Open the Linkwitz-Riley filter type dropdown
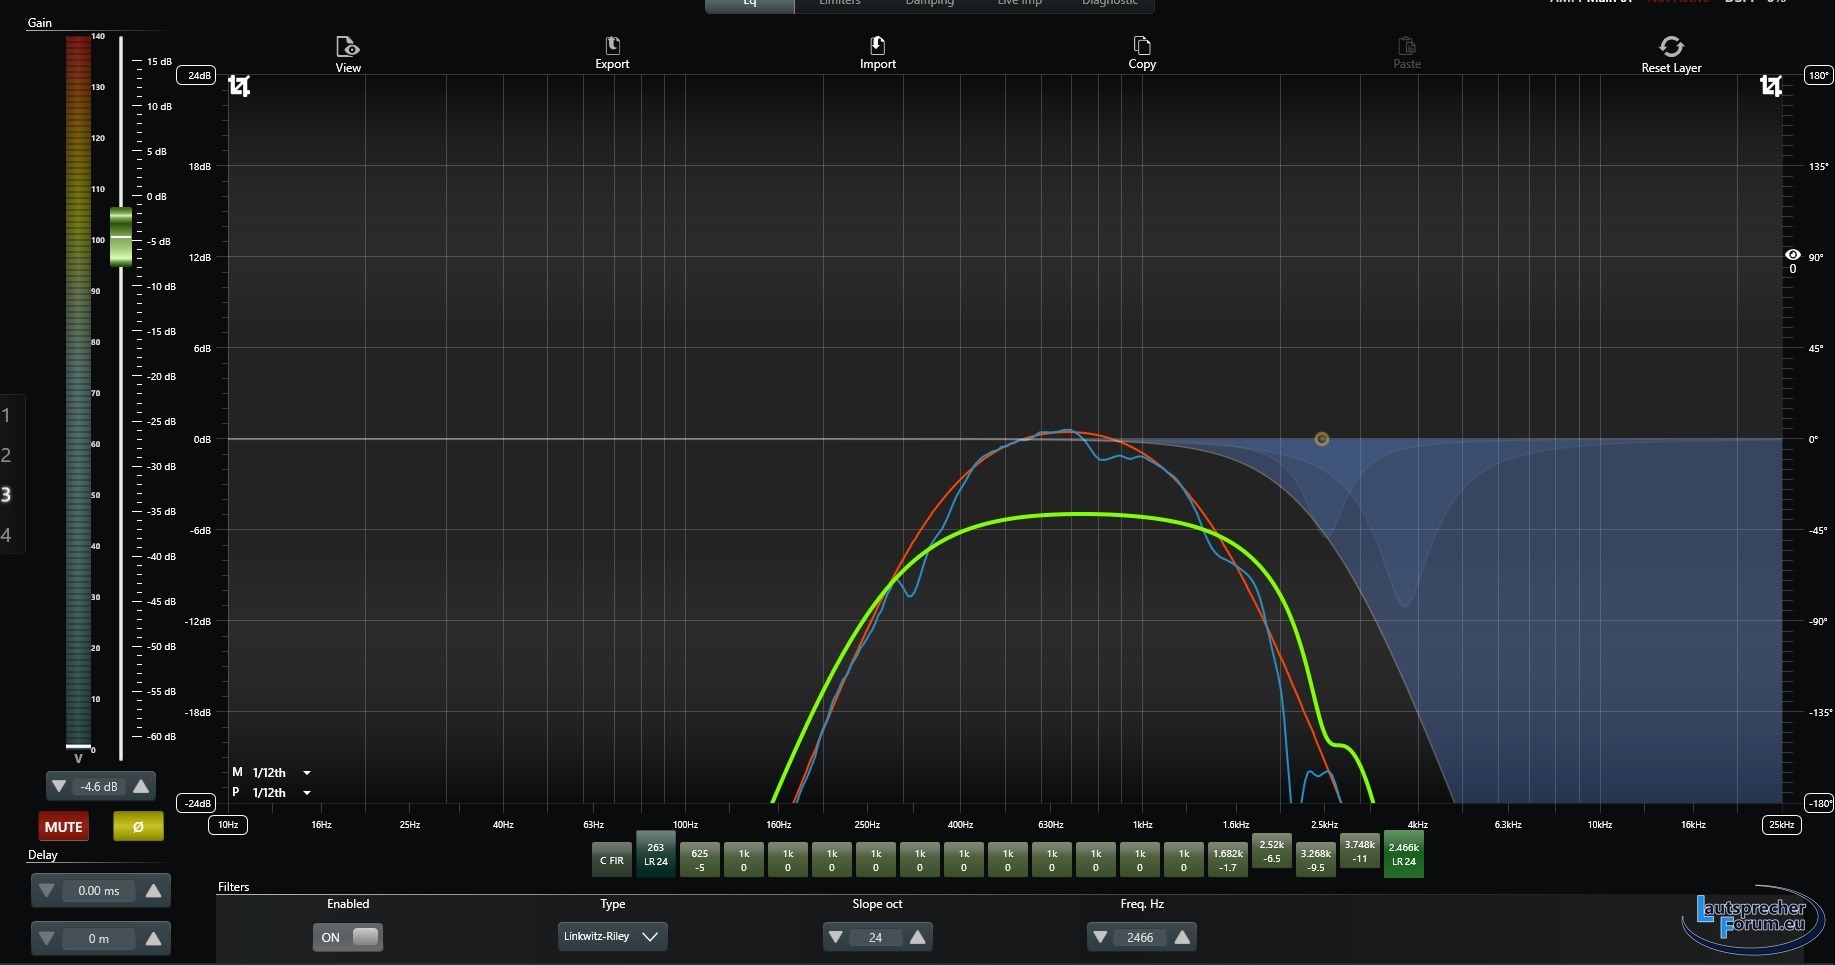 612,937
